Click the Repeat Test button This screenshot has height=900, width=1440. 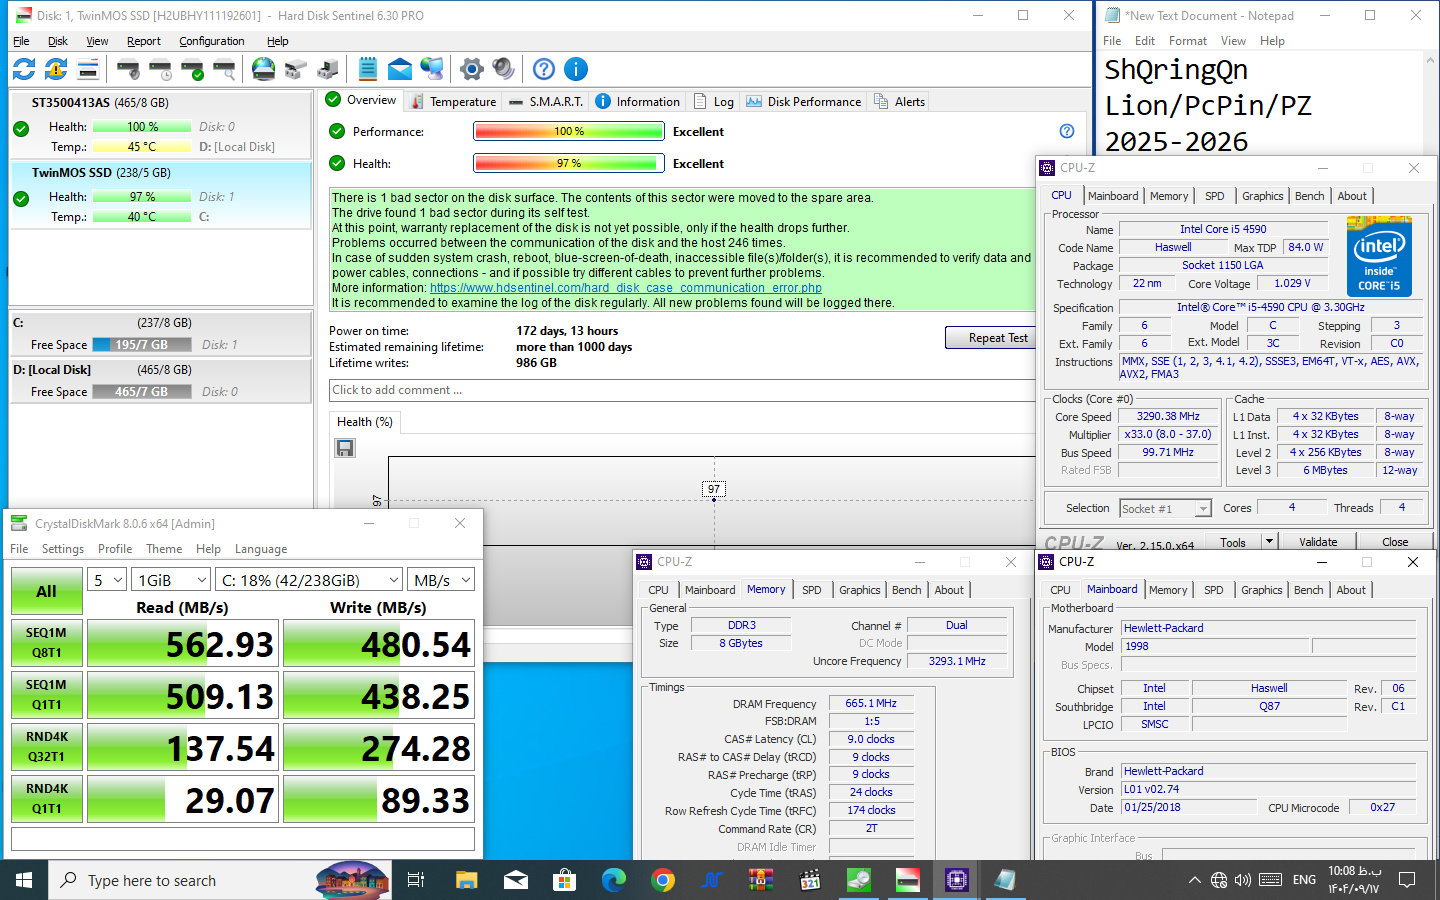(x=997, y=338)
